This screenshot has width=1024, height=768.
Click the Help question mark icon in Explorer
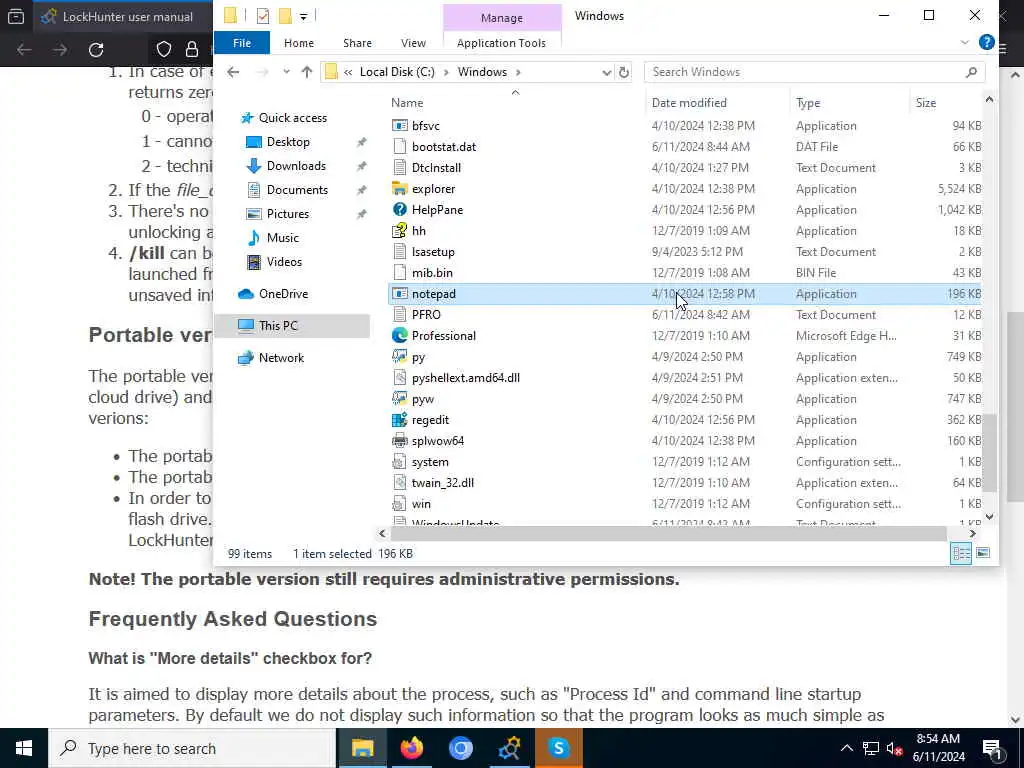point(987,42)
